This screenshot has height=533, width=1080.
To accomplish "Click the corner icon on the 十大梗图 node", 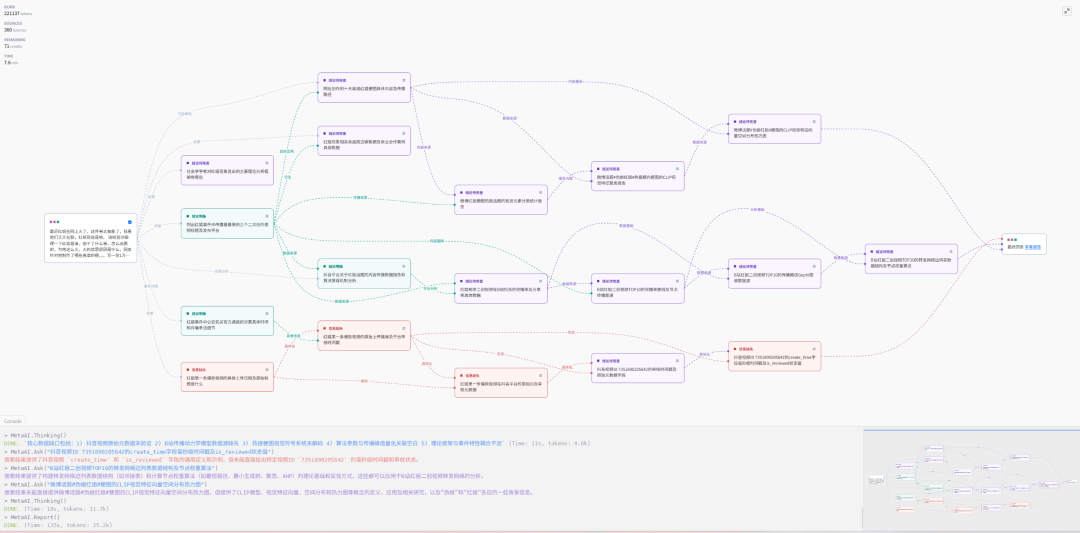I will [404, 80].
